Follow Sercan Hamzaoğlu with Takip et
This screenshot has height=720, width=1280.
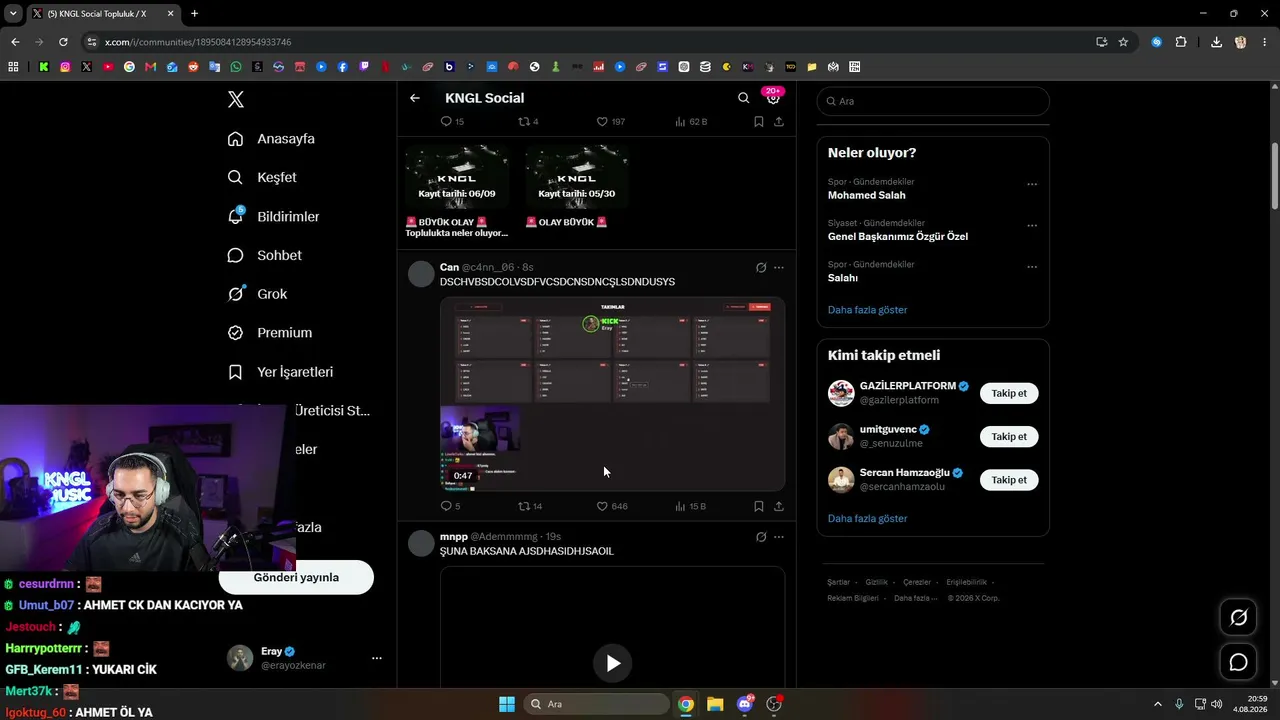[x=1009, y=480]
